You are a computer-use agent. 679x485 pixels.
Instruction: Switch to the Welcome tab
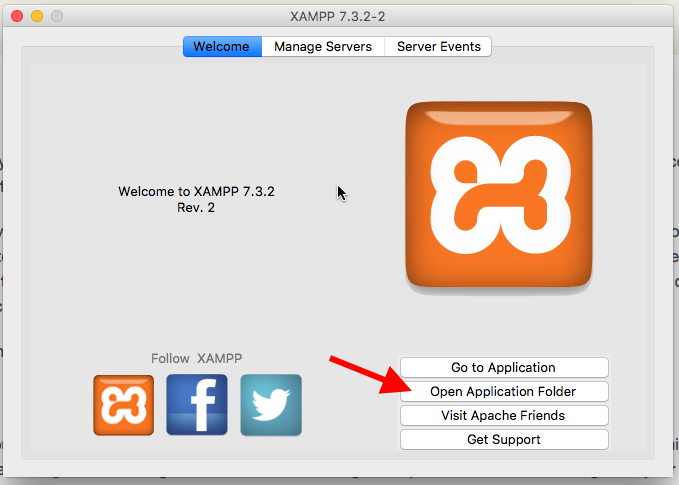tap(223, 46)
